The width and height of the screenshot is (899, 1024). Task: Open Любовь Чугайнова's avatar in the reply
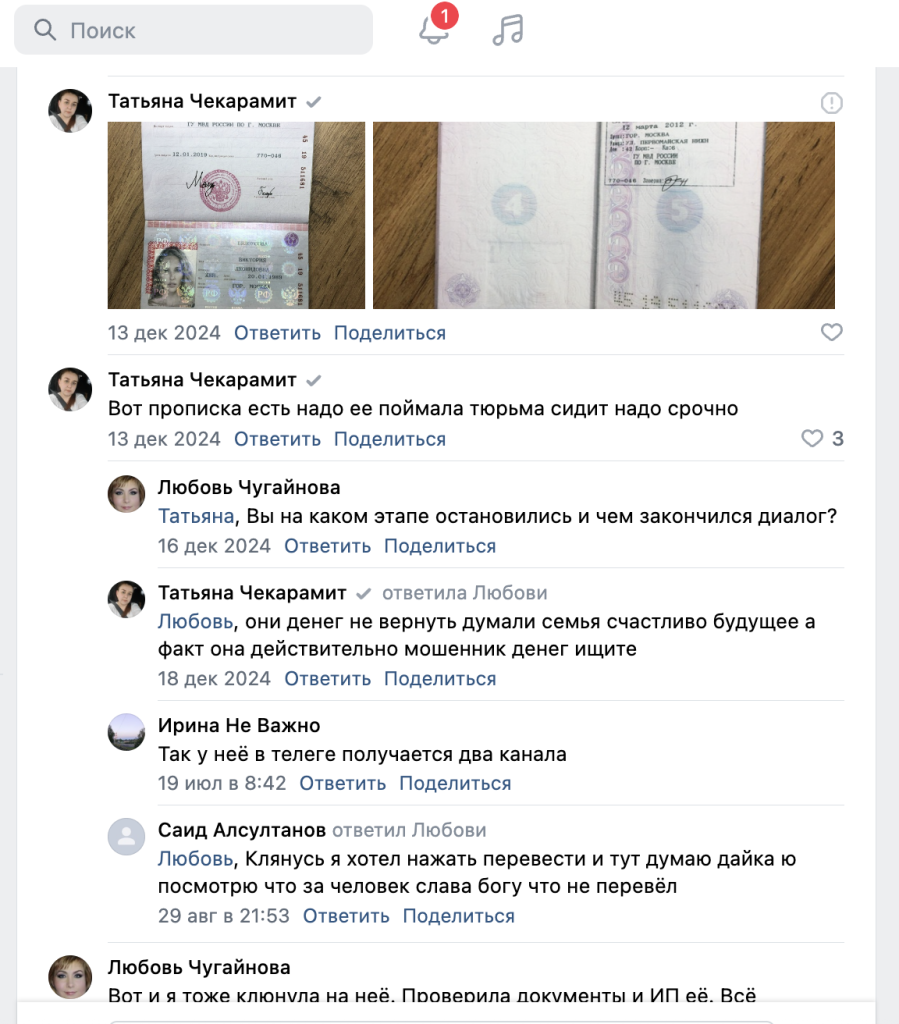click(126, 493)
